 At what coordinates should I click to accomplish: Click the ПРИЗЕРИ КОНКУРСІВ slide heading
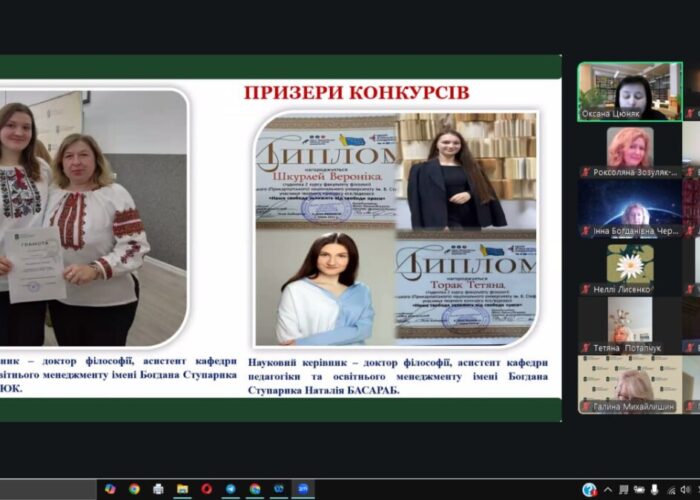tap(356, 93)
